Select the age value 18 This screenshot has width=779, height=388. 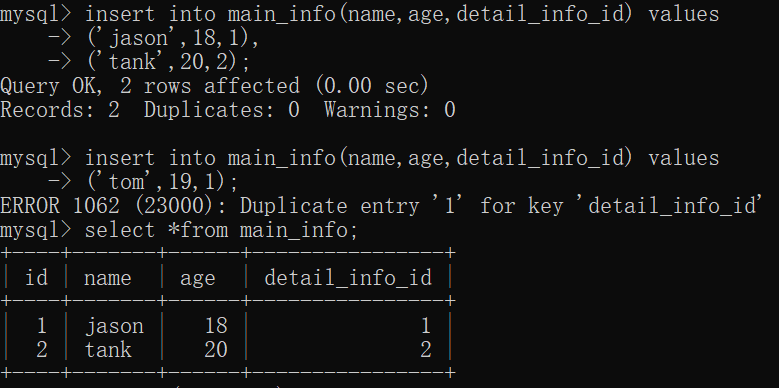click(216, 326)
